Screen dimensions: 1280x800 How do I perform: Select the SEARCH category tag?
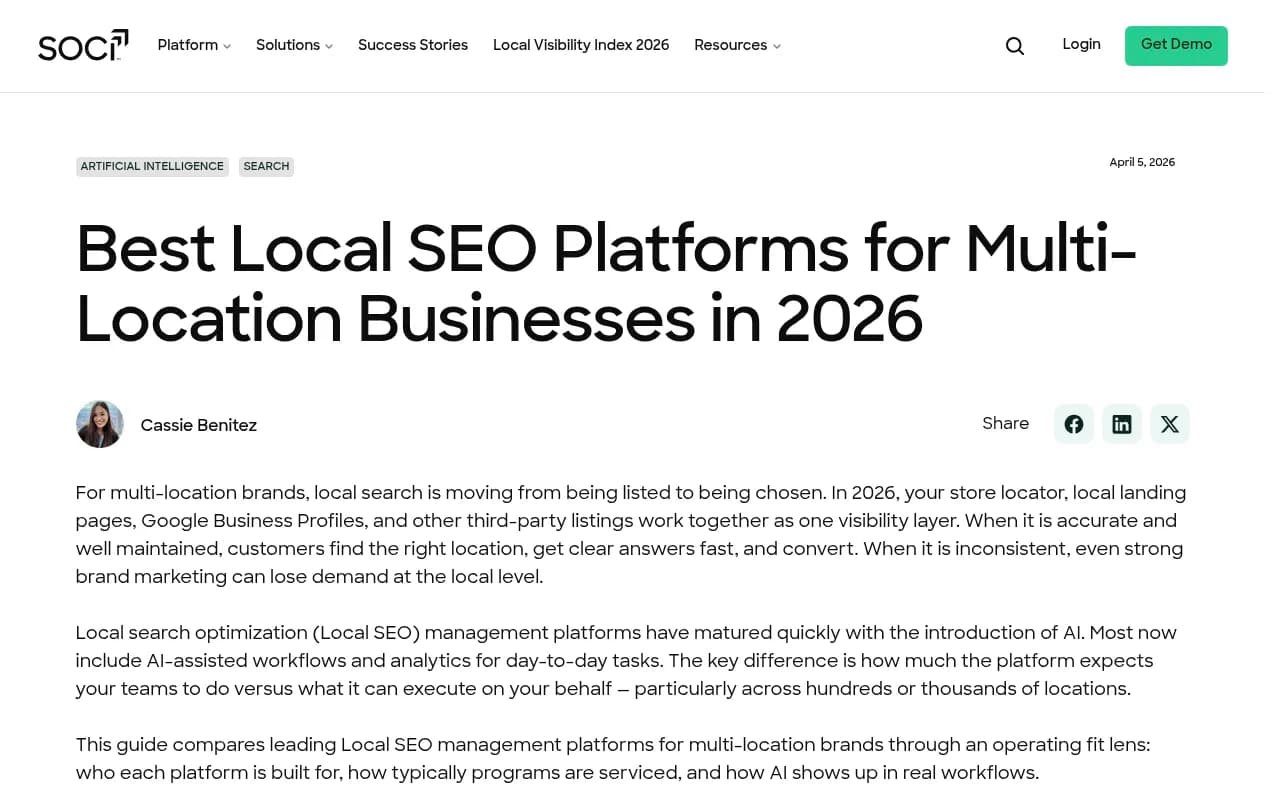click(x=266, y=166)
